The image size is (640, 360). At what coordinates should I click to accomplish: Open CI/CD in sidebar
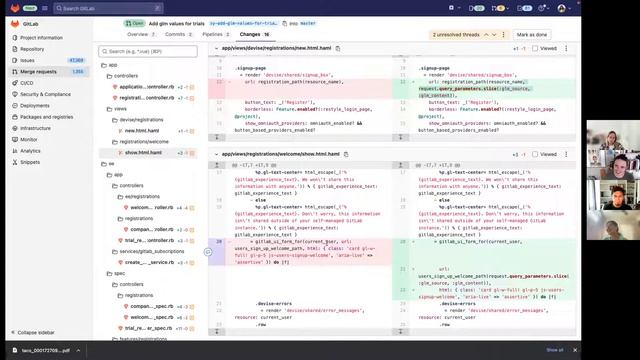[27, 83]
